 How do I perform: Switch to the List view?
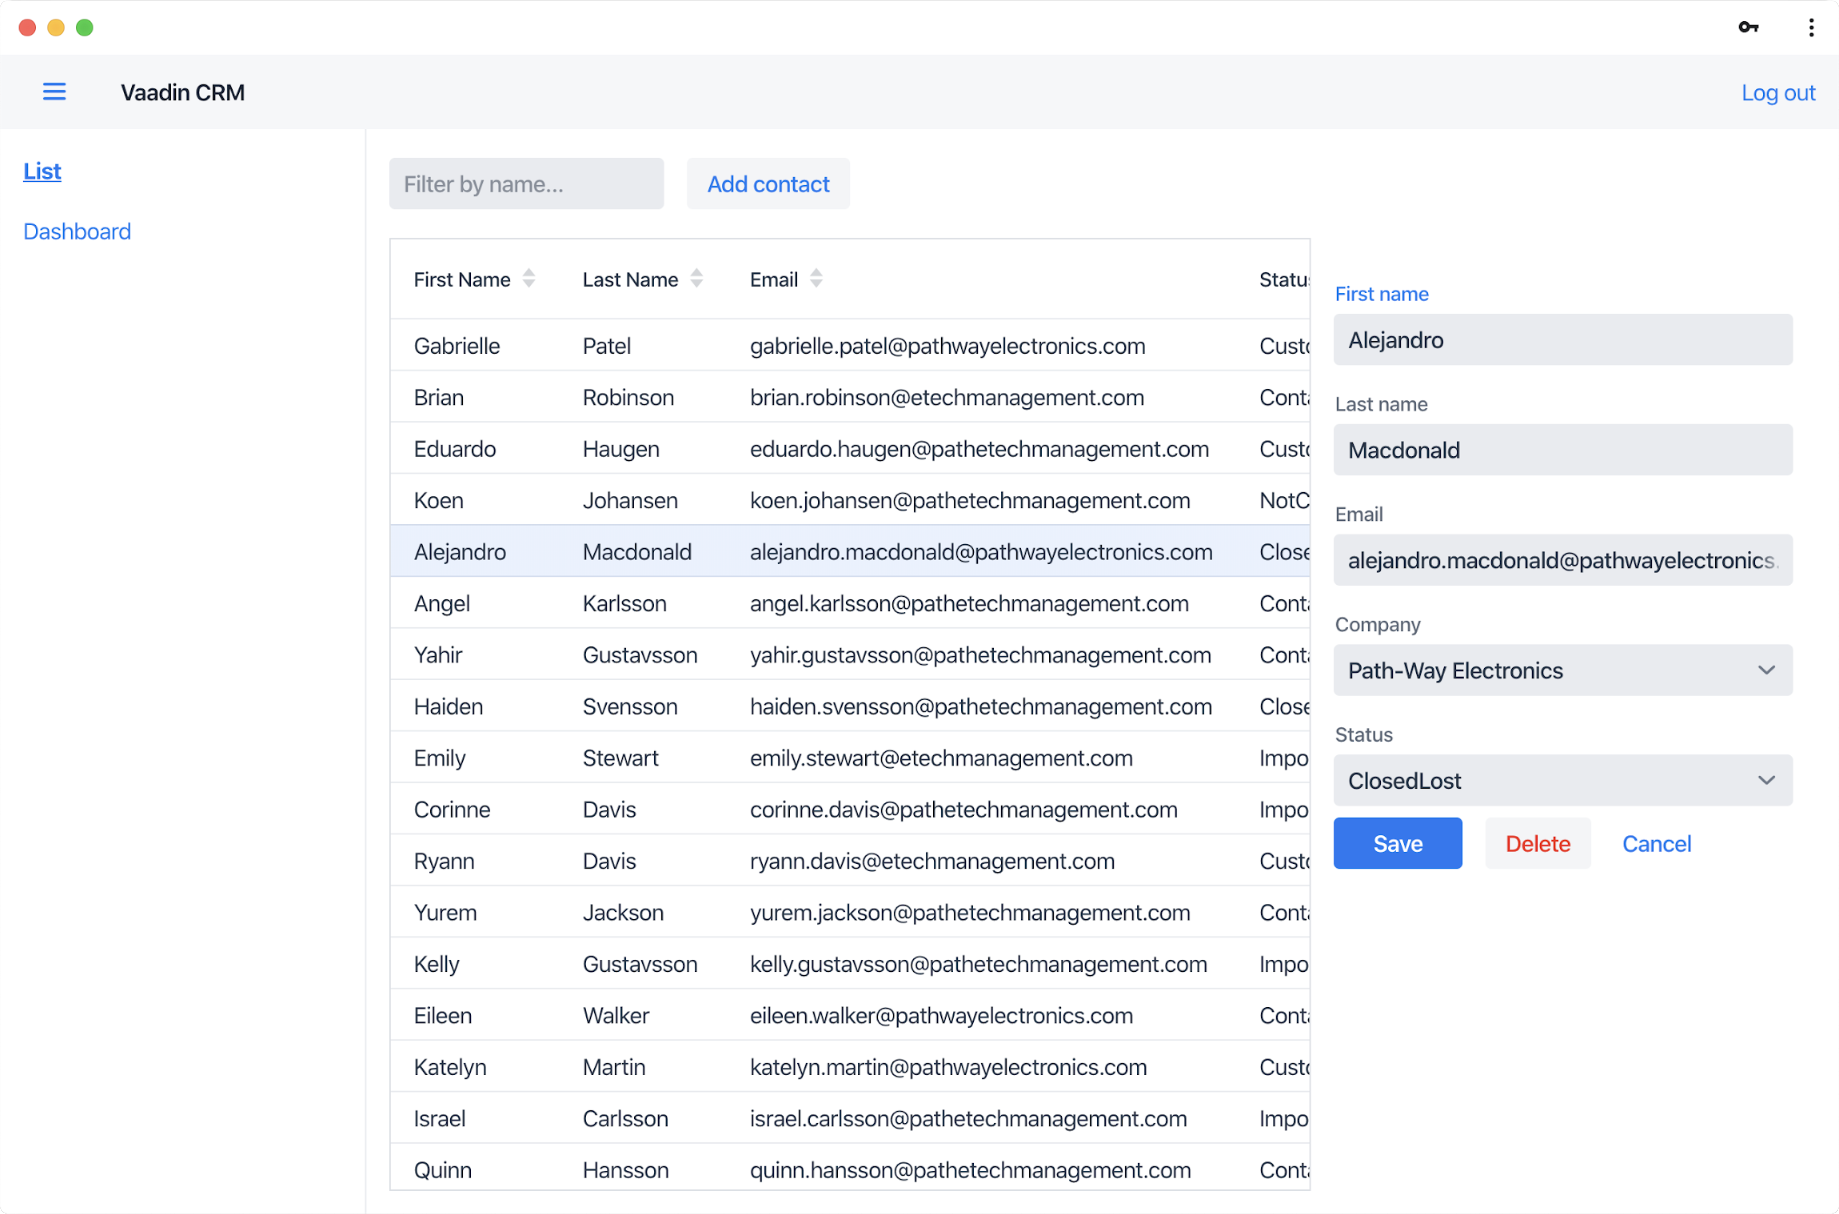pos(41,171)
